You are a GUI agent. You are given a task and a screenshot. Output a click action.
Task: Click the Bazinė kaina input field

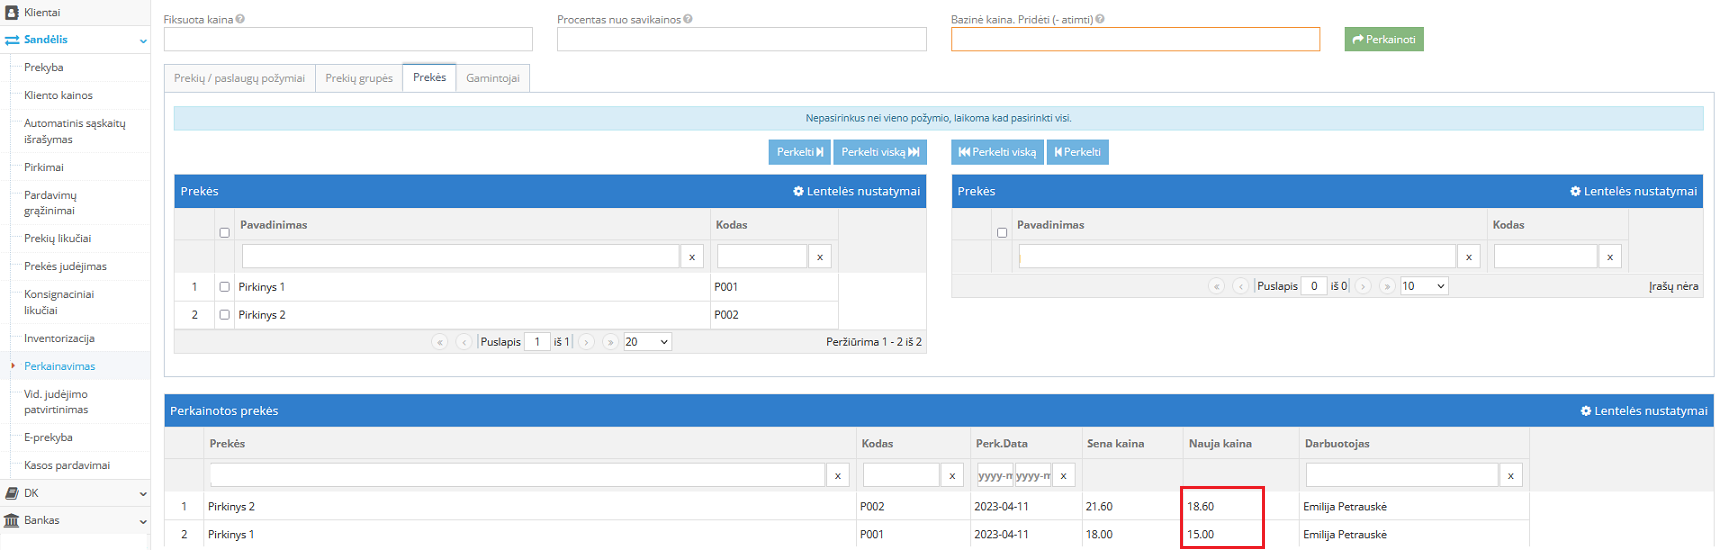pos(1134,39)
